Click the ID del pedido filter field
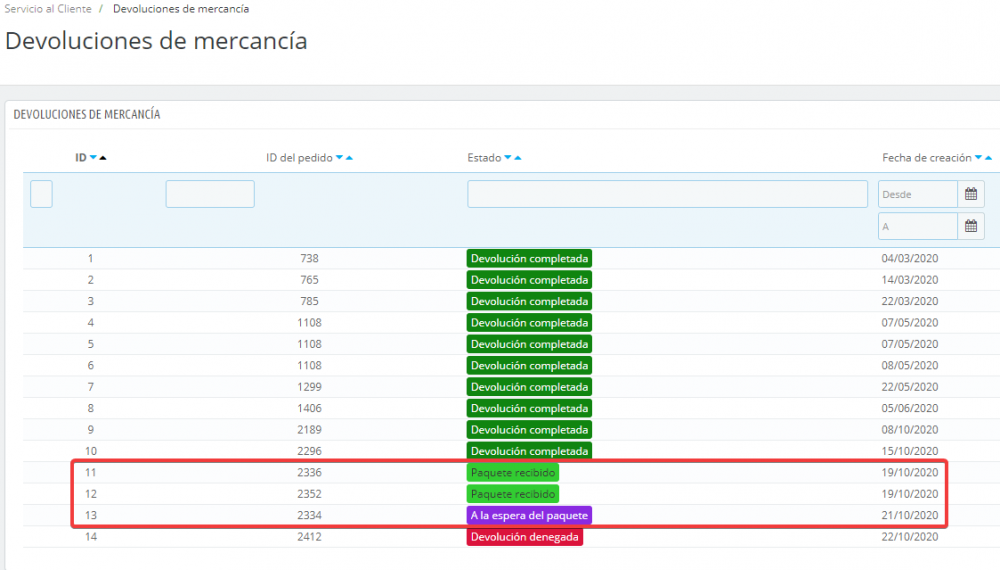The image size is (1000, 570). [210, 194]
